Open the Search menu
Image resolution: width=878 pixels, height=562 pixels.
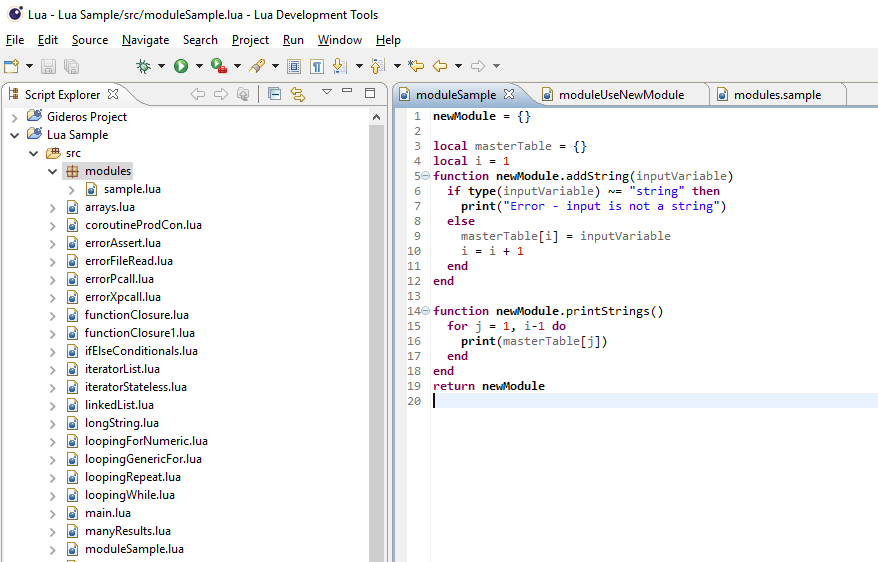200,40
